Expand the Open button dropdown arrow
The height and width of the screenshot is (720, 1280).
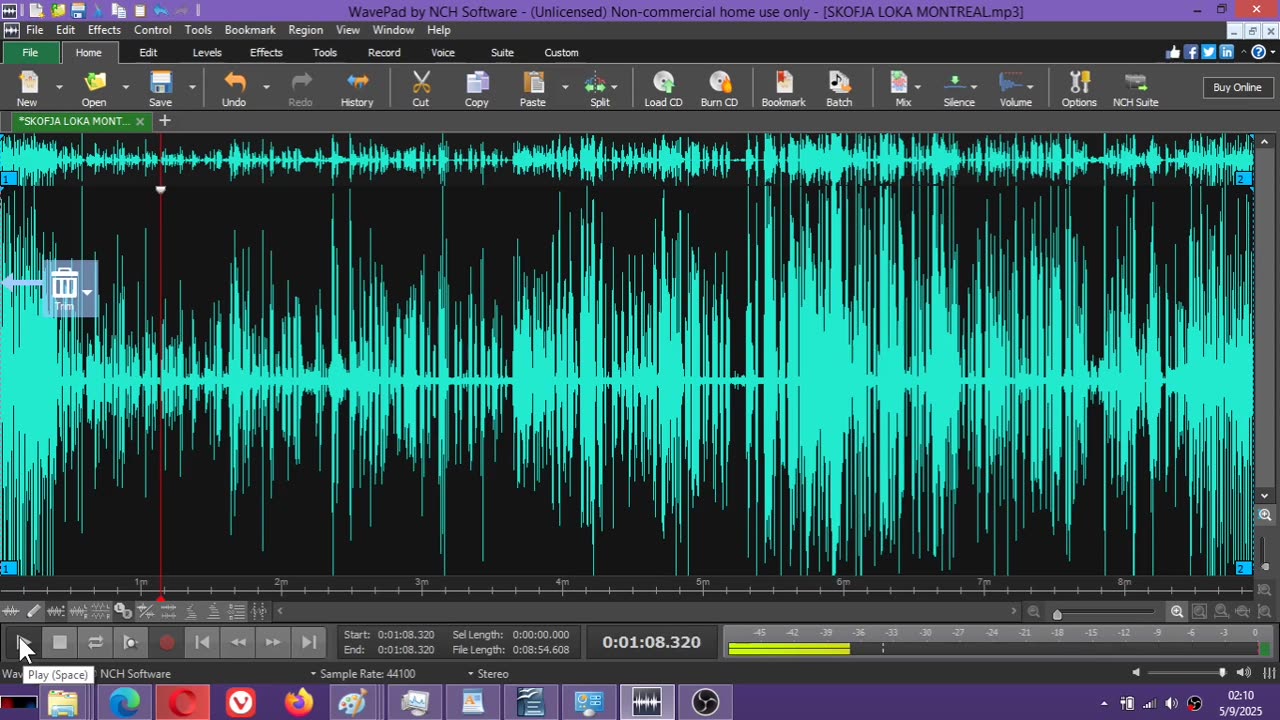[x=125, y=87]
